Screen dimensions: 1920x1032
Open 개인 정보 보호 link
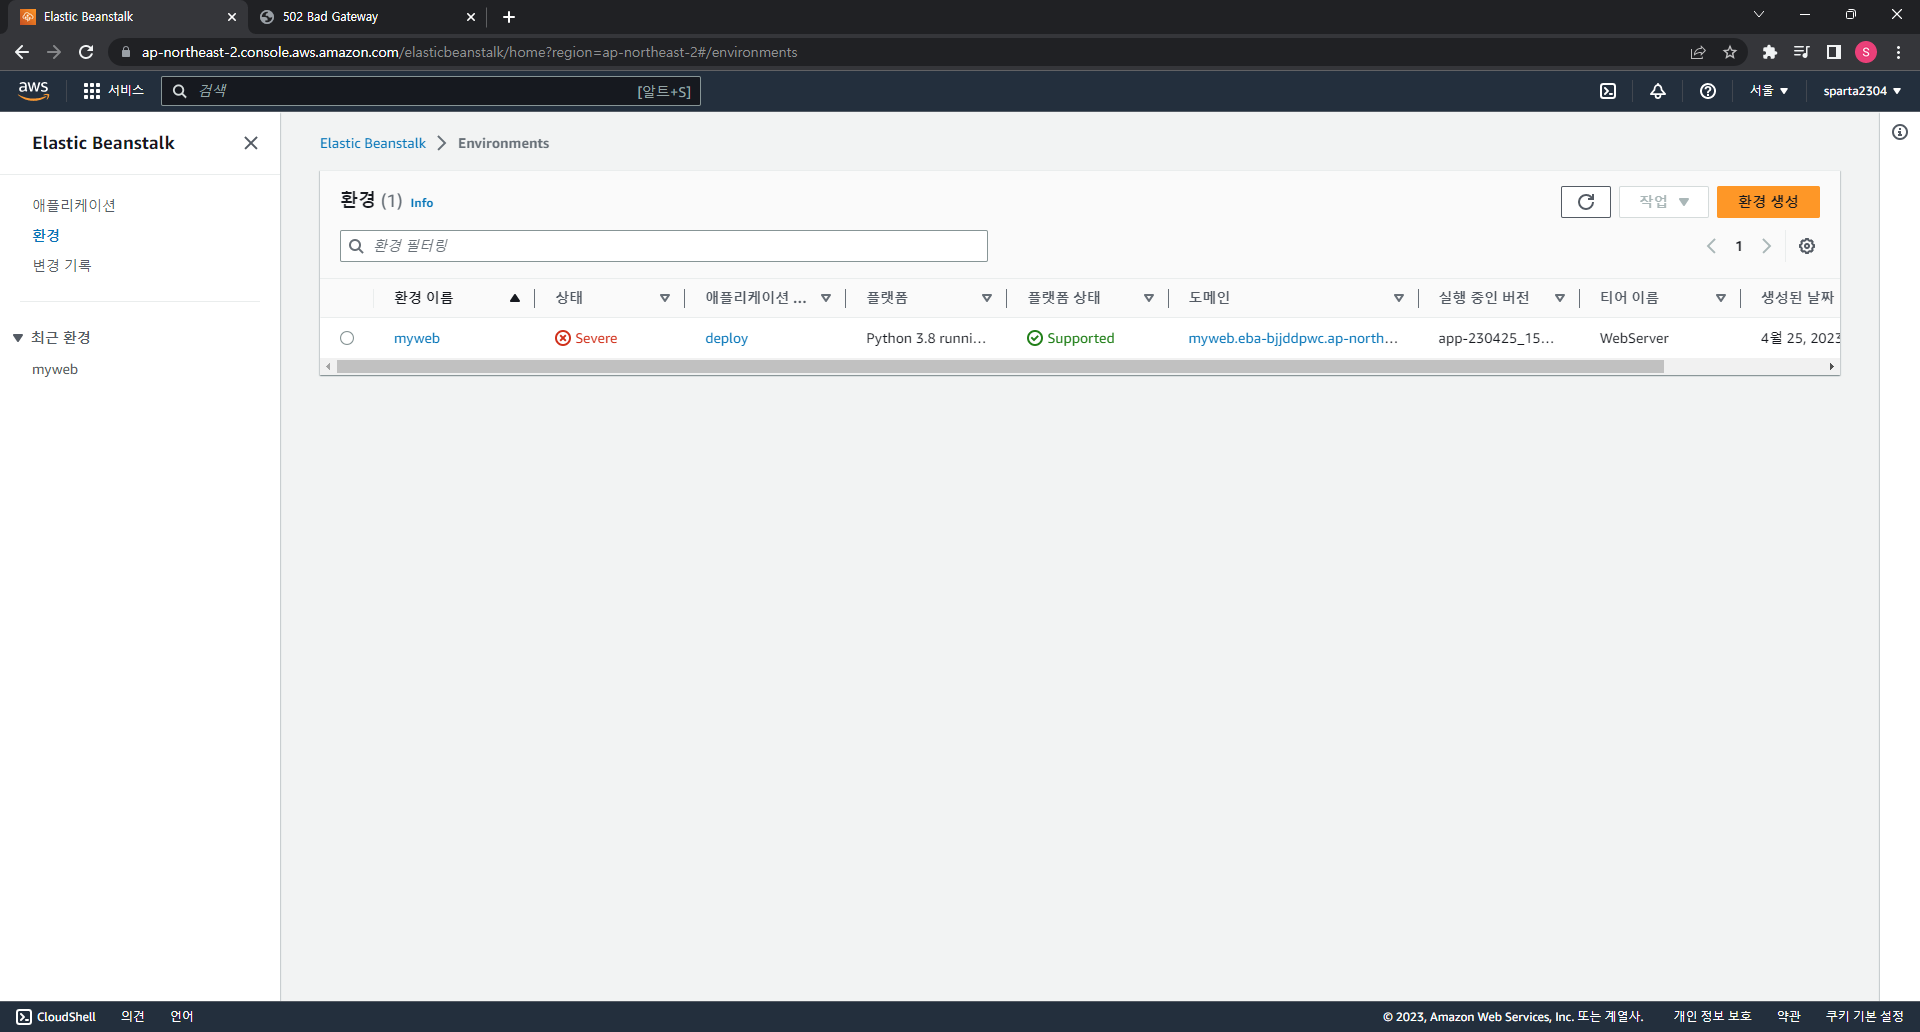pos(1713,1017)
